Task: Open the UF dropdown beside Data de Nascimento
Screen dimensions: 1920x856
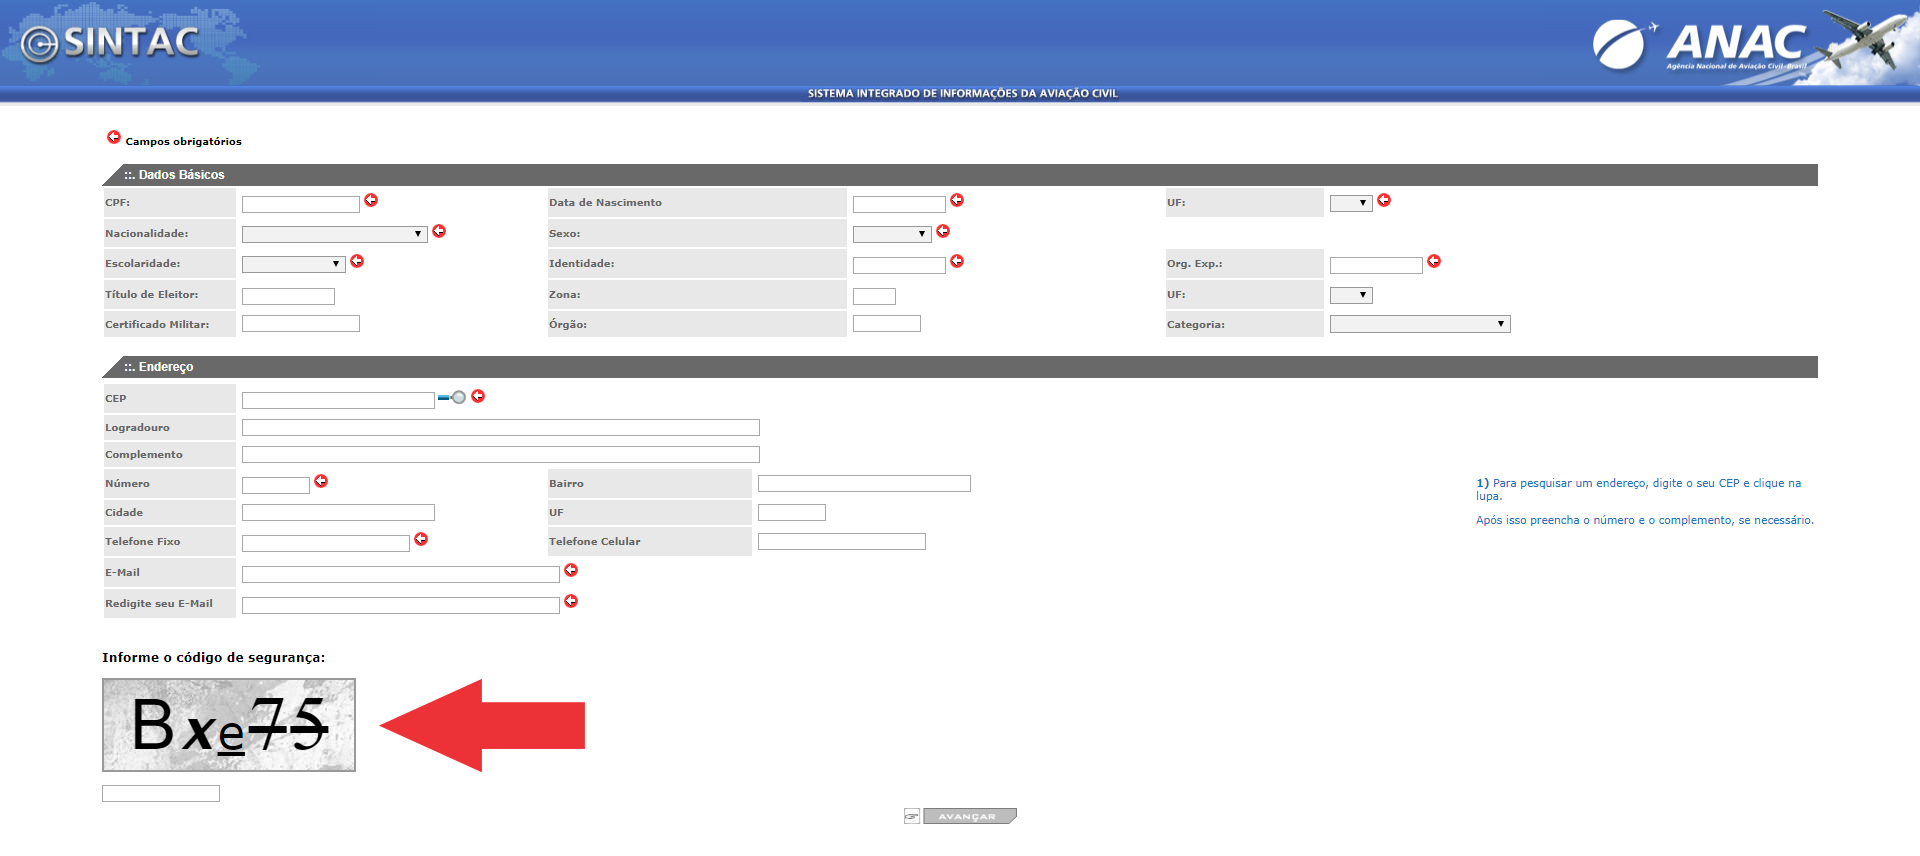Action: pyautogui.click(x=1350, y=203)
